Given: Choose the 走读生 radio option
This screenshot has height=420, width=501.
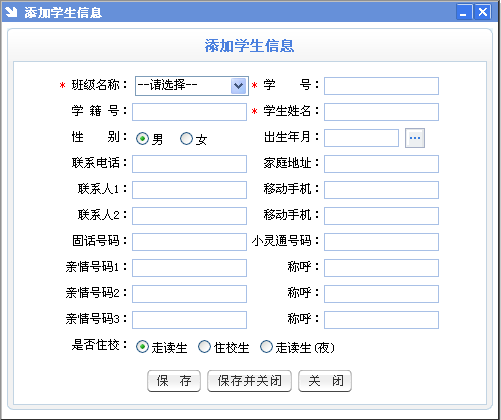Looking at the screenshot, I should 142,347.
